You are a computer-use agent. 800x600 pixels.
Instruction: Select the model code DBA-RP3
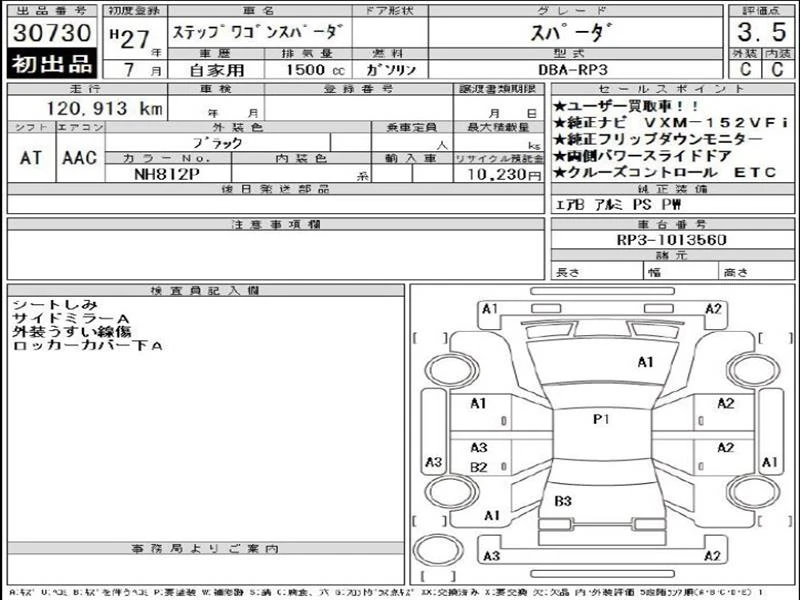pos(573,70)
